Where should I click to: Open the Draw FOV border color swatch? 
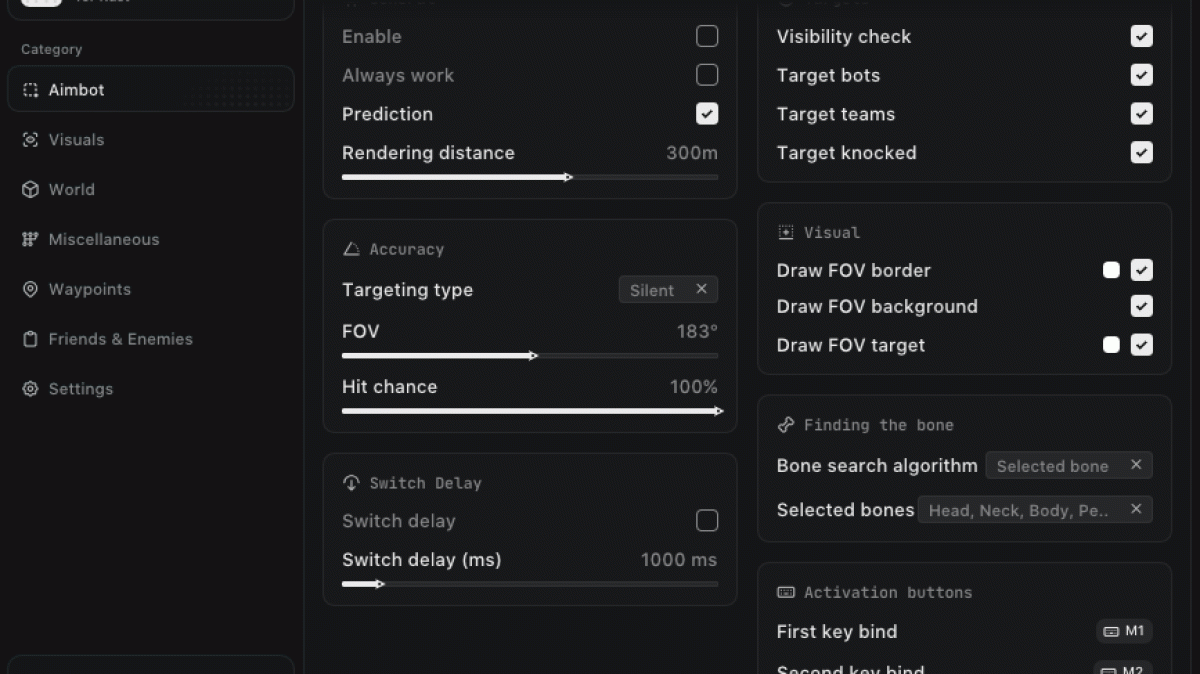1111,270
